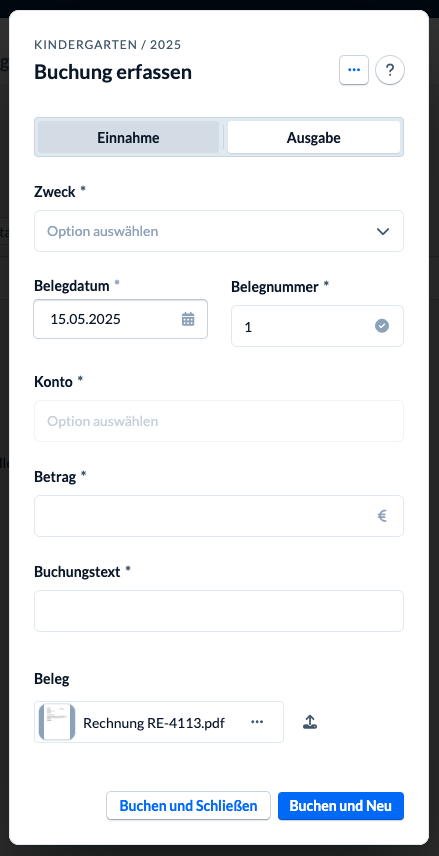The image size is (439, 856).
Task: Switch booking type to Einnahme
Action: click(x=128, y=138)
